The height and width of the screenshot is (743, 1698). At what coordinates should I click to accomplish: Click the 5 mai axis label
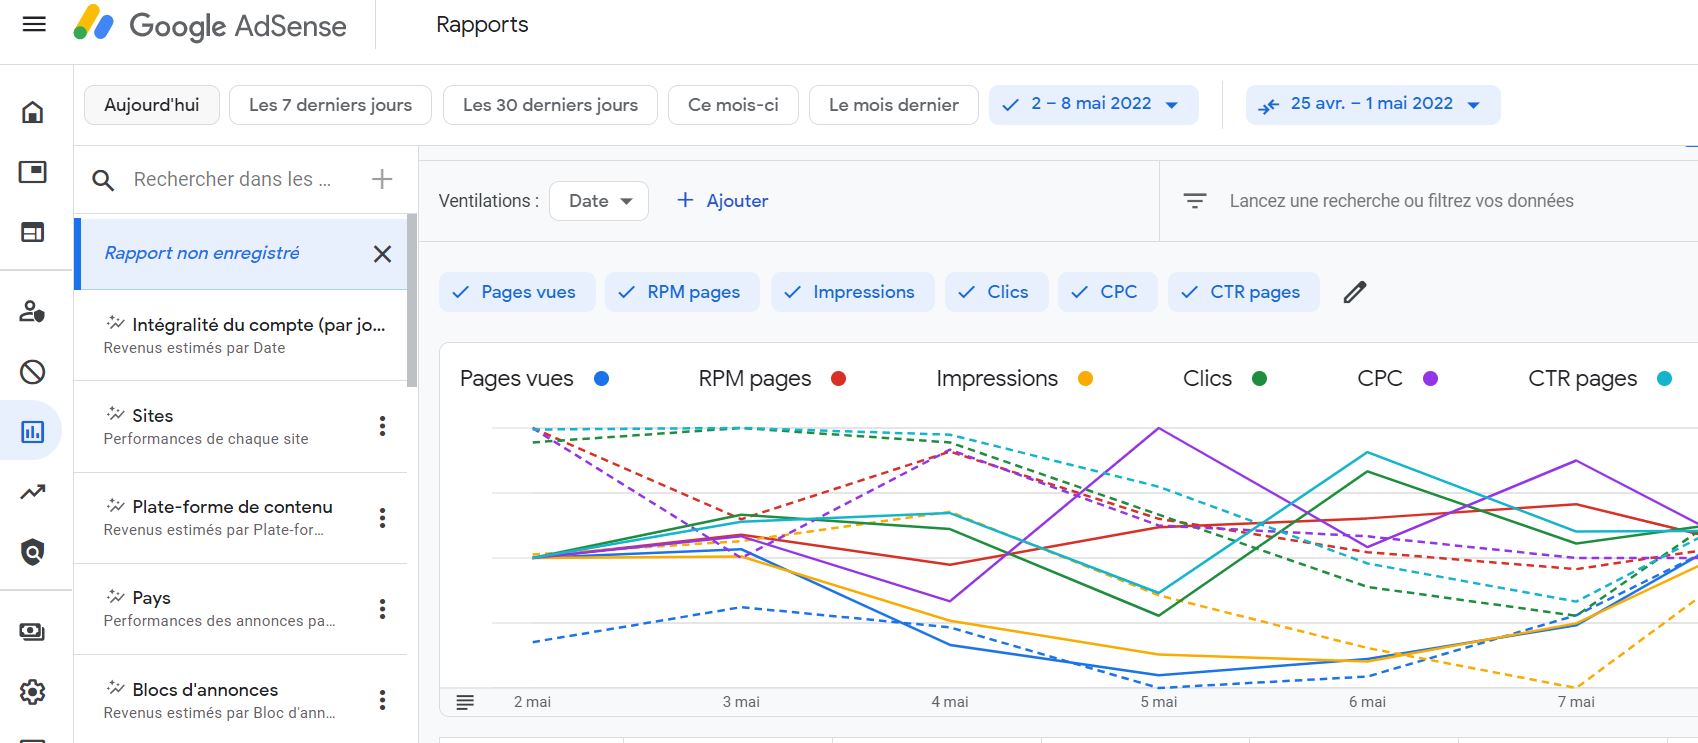[1159, 702]
